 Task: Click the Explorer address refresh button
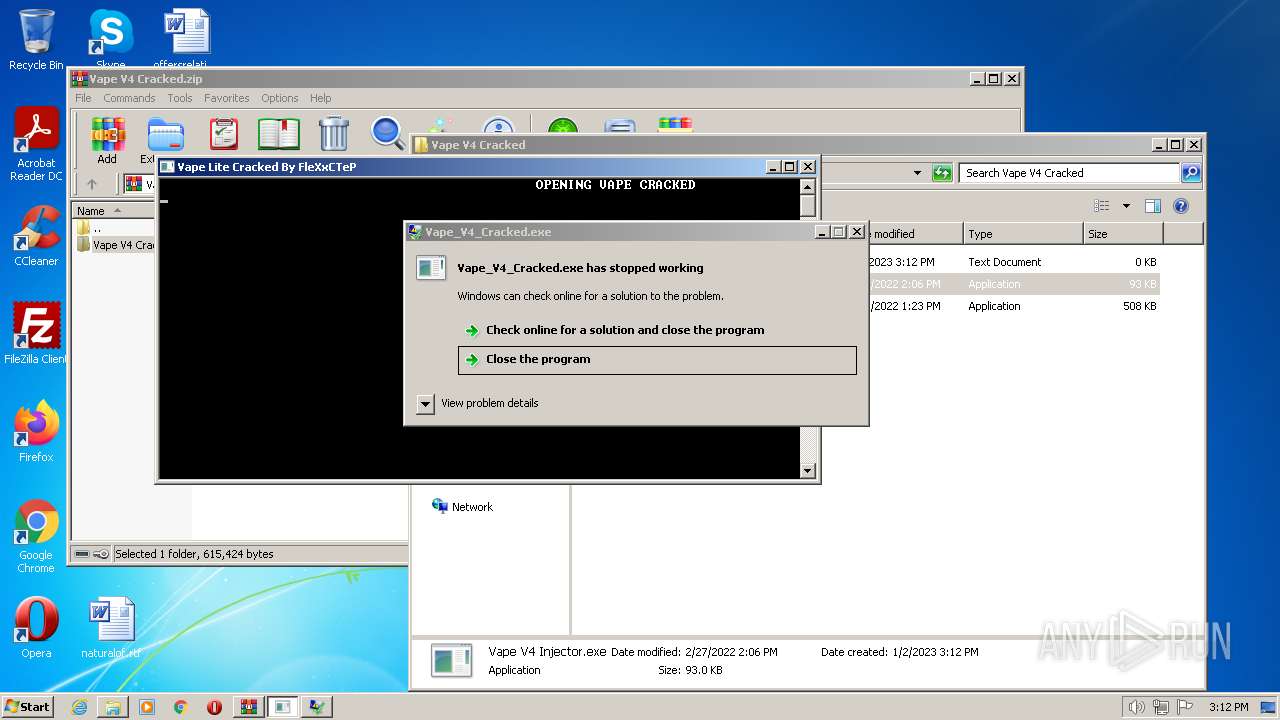click(x=942, y=173)
